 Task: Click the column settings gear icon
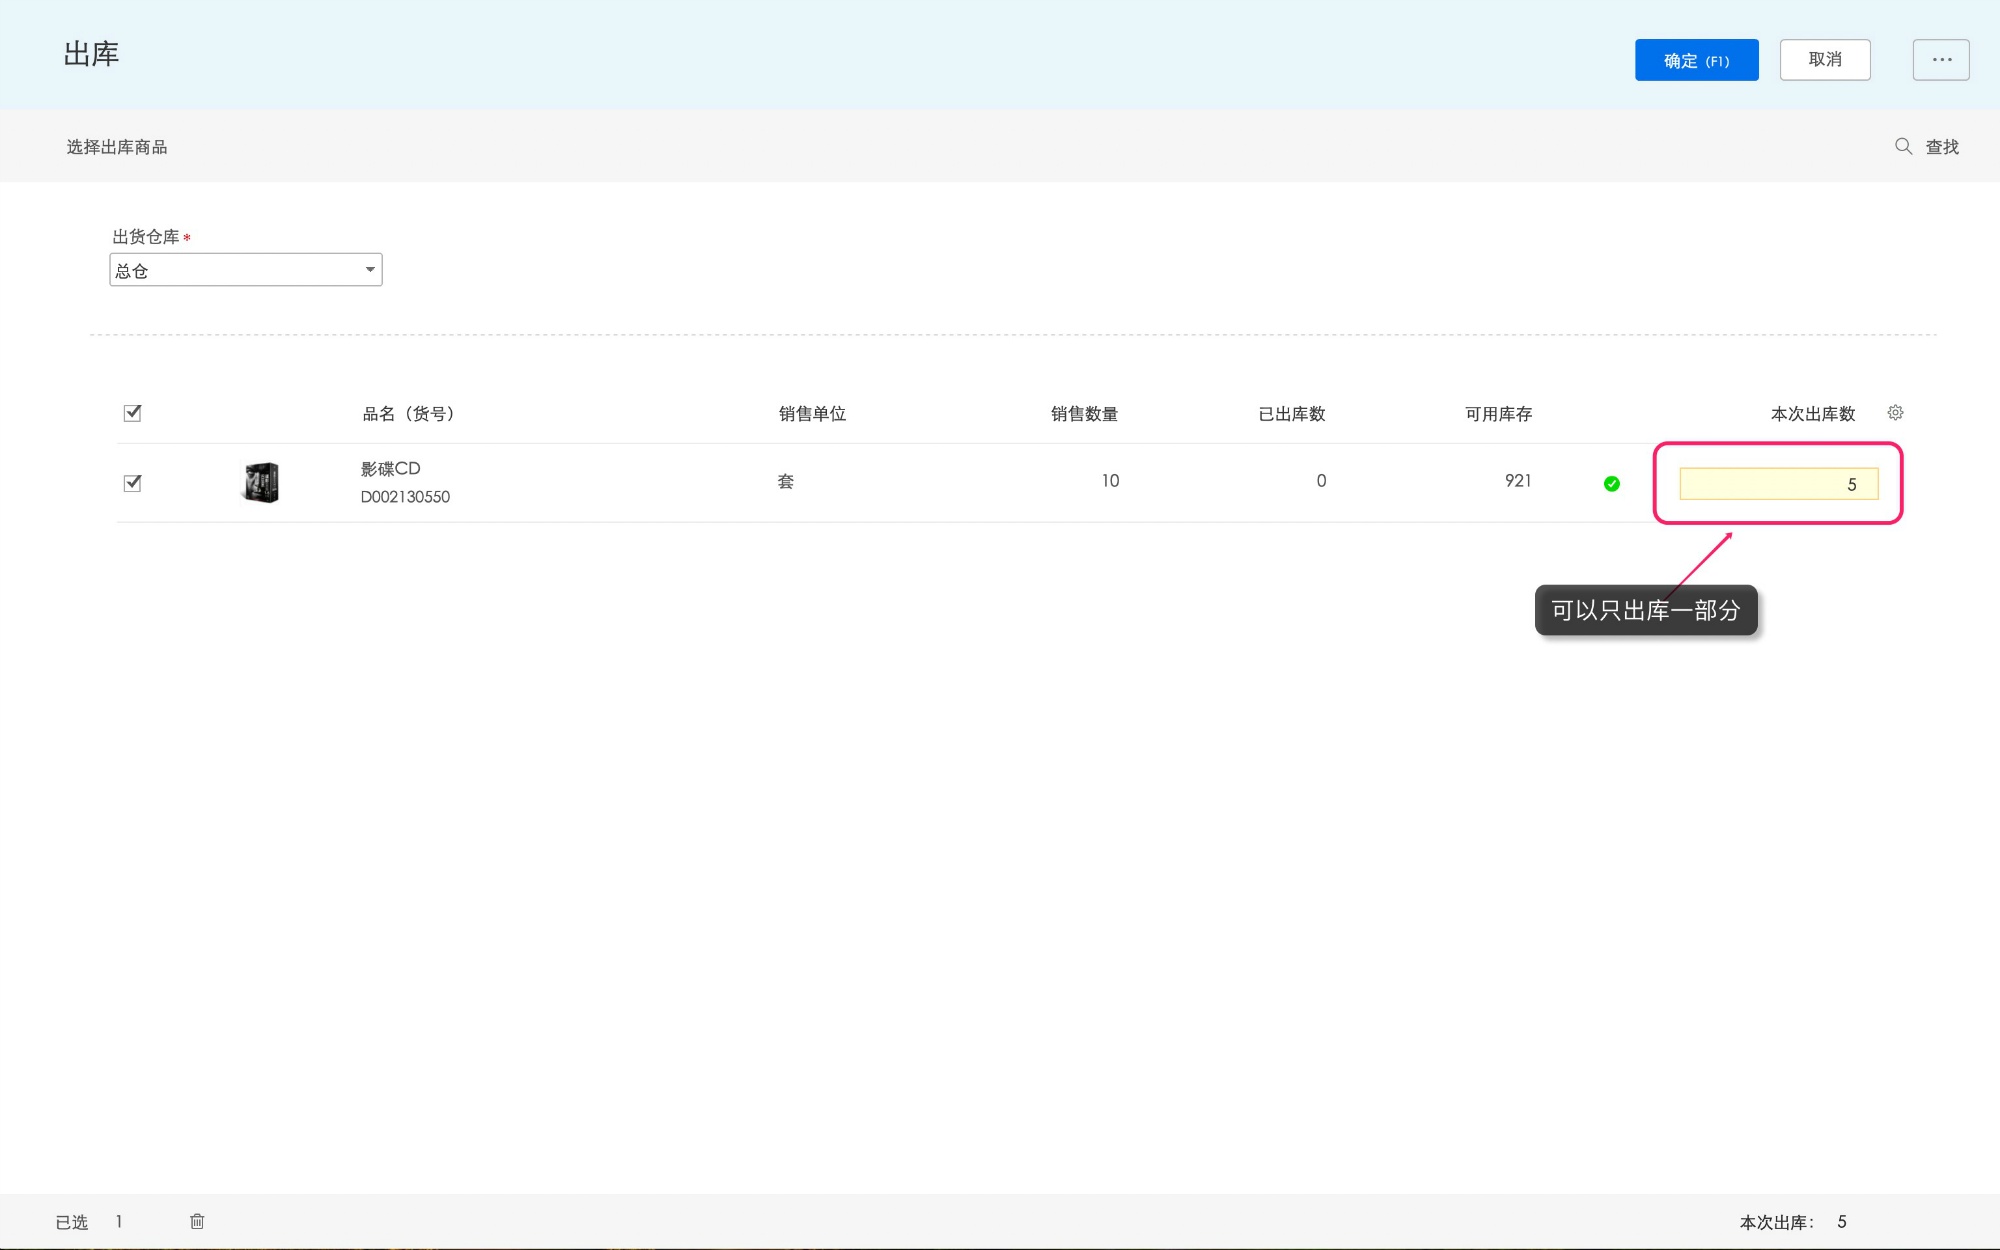(1895, 413)
